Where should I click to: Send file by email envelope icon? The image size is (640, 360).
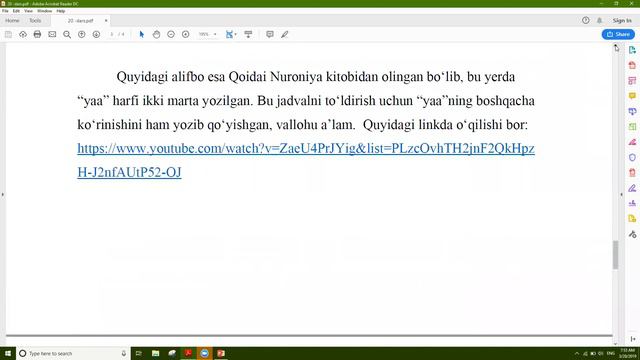pyautogui.click(x=52, y=34)
